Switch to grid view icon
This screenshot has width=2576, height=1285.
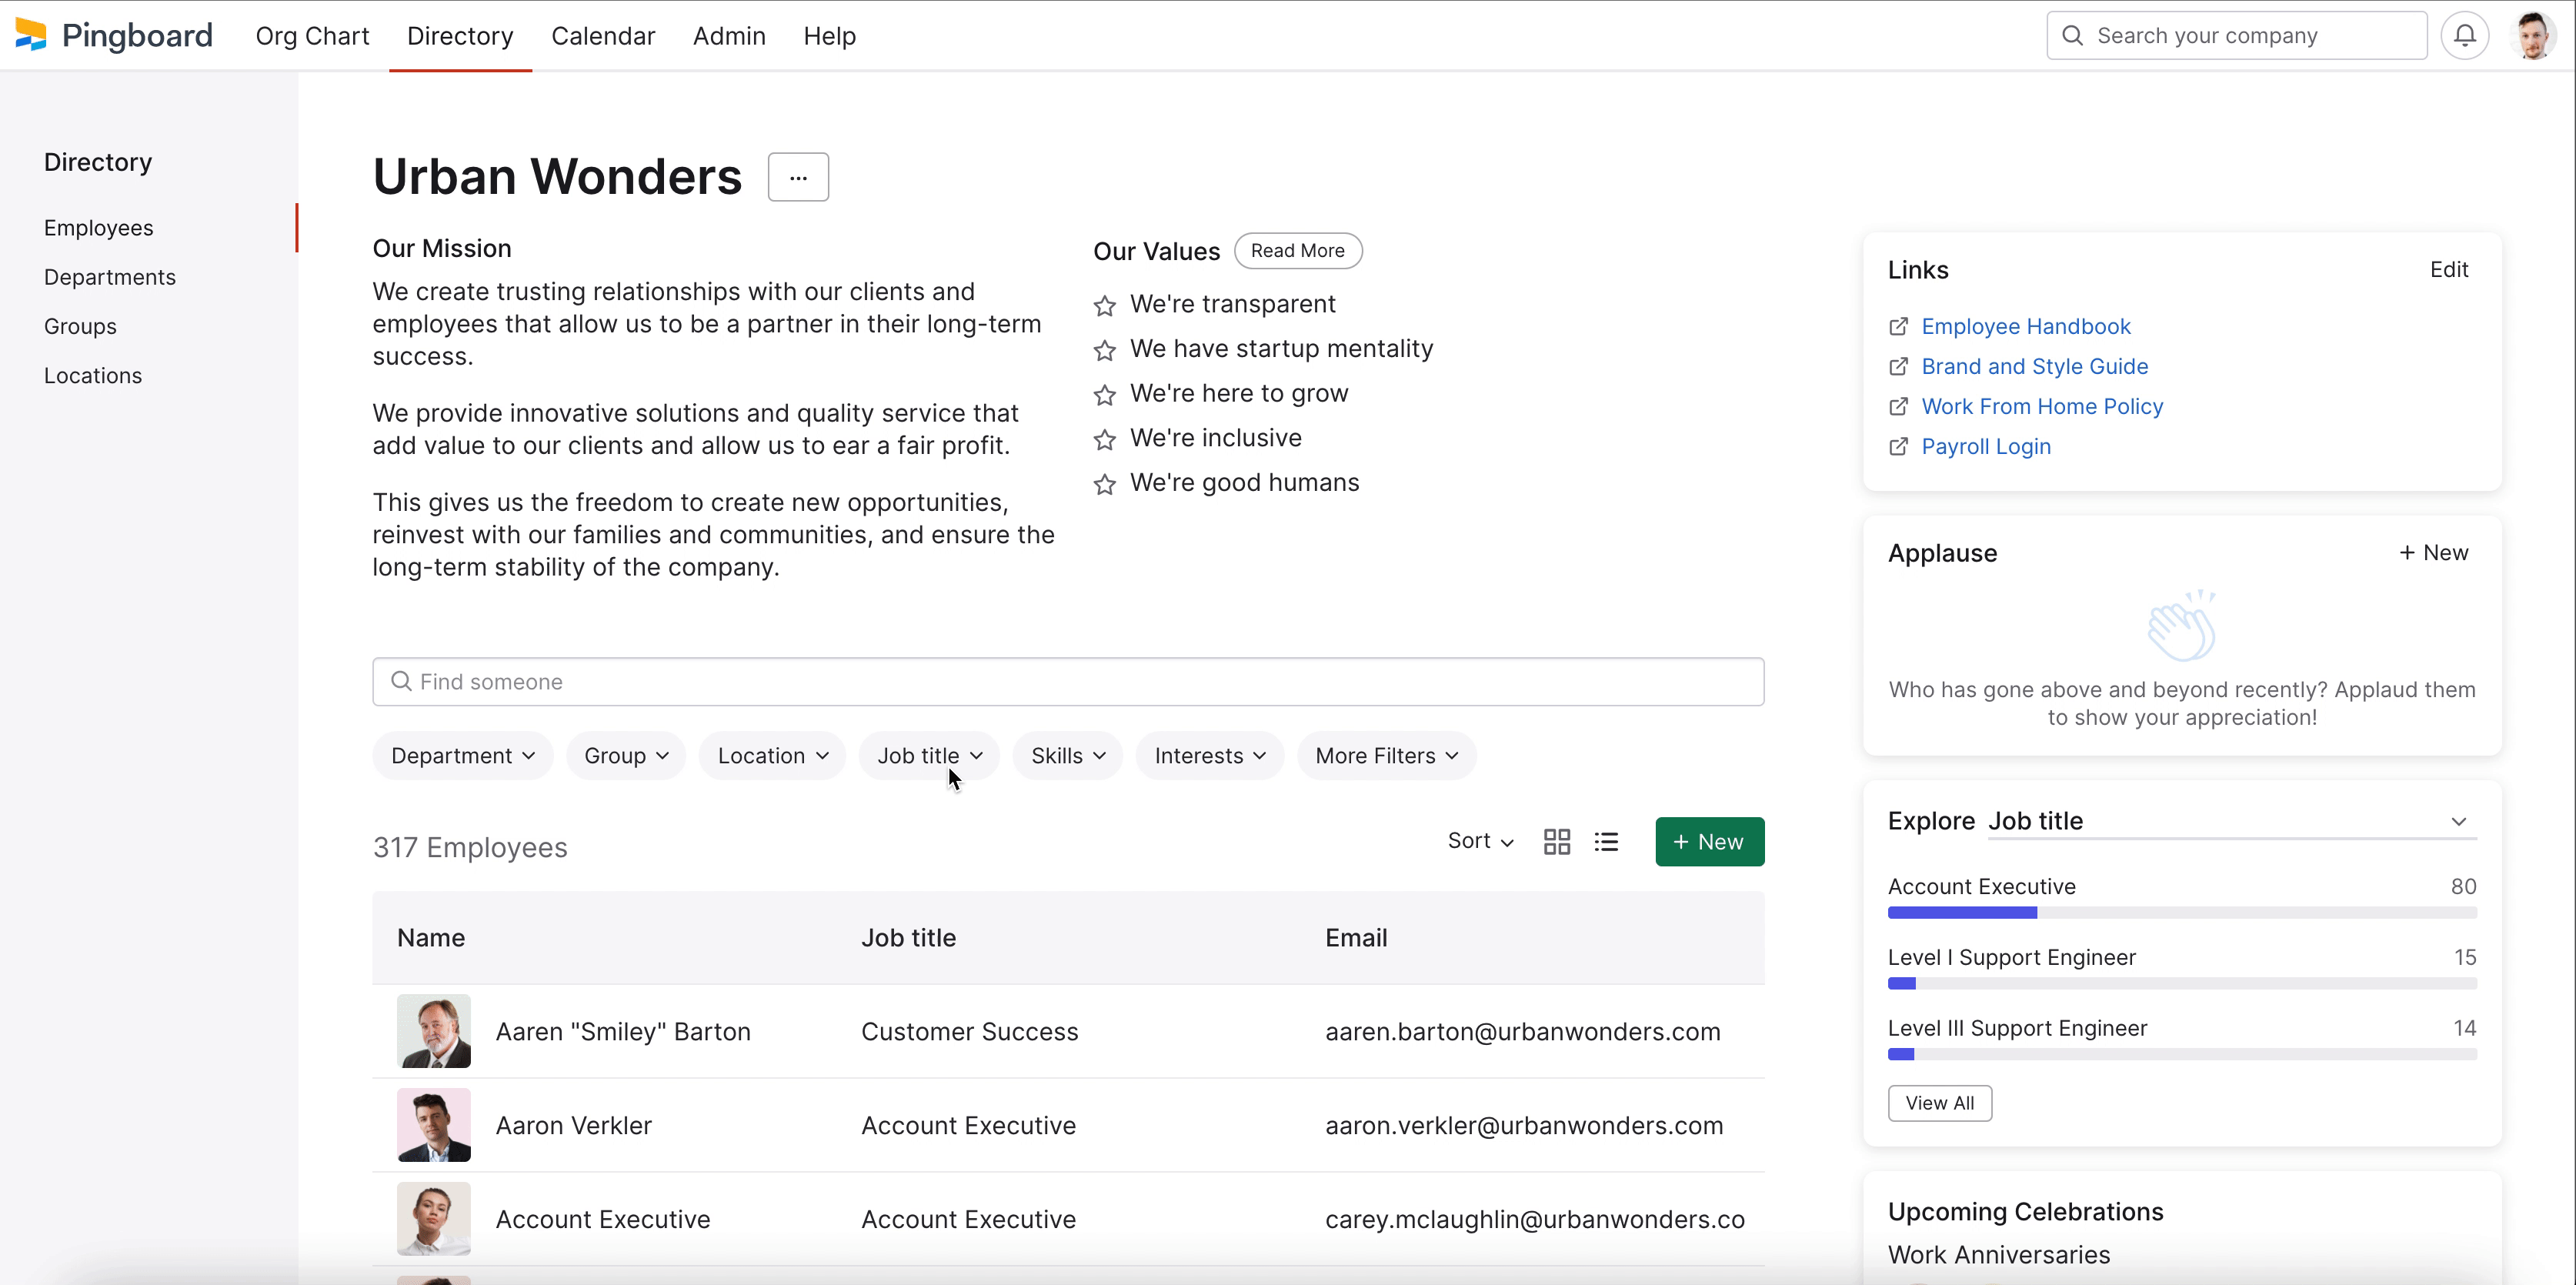1556,842
